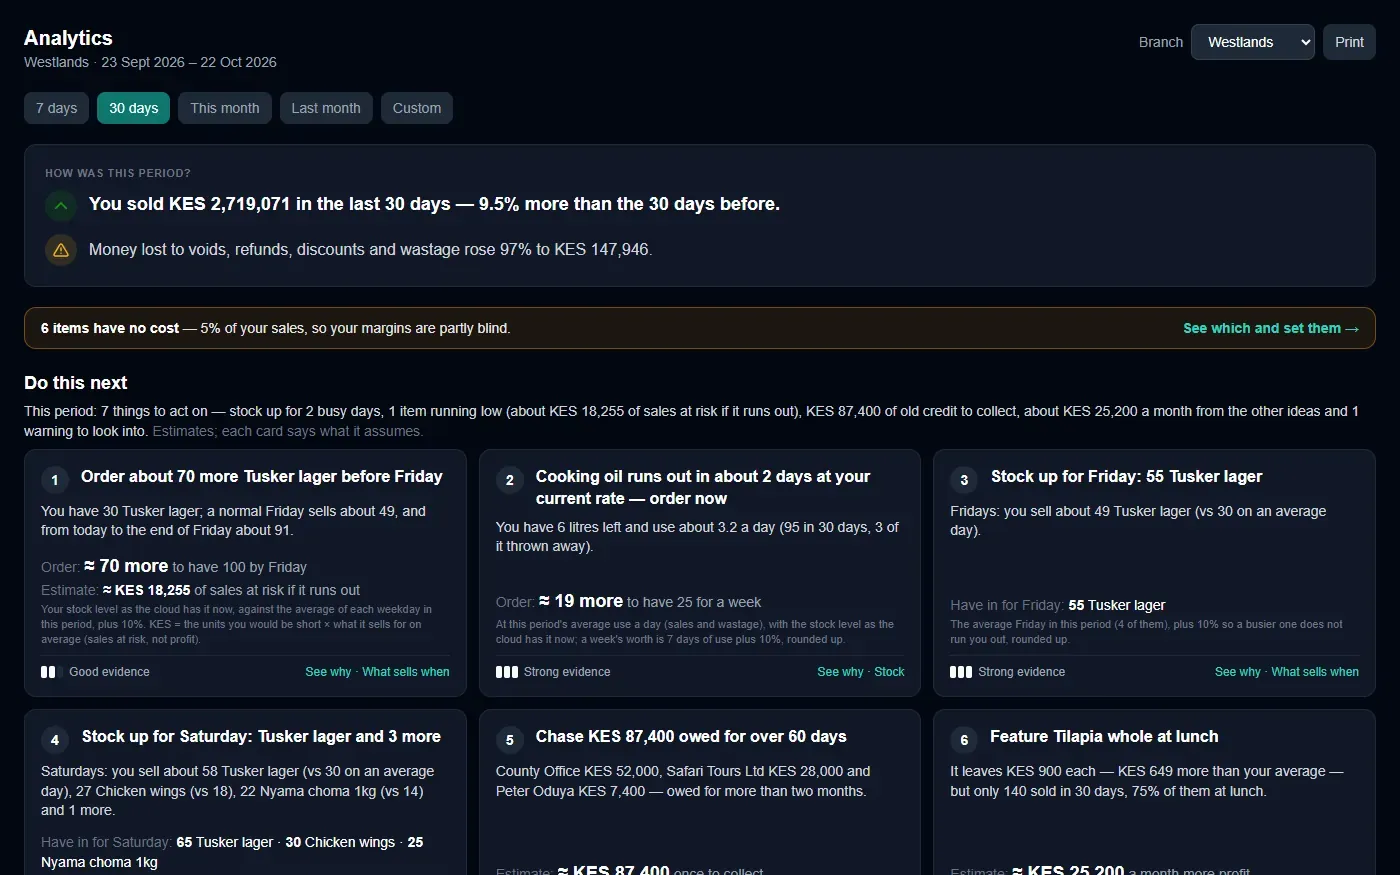Click the Branch label
The image size is (1400, 875).
[1161, 42]
